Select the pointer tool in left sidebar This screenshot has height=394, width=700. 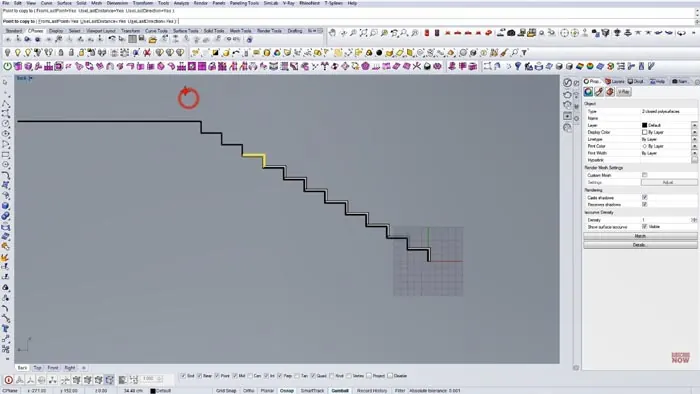click(x=5, y=83)
